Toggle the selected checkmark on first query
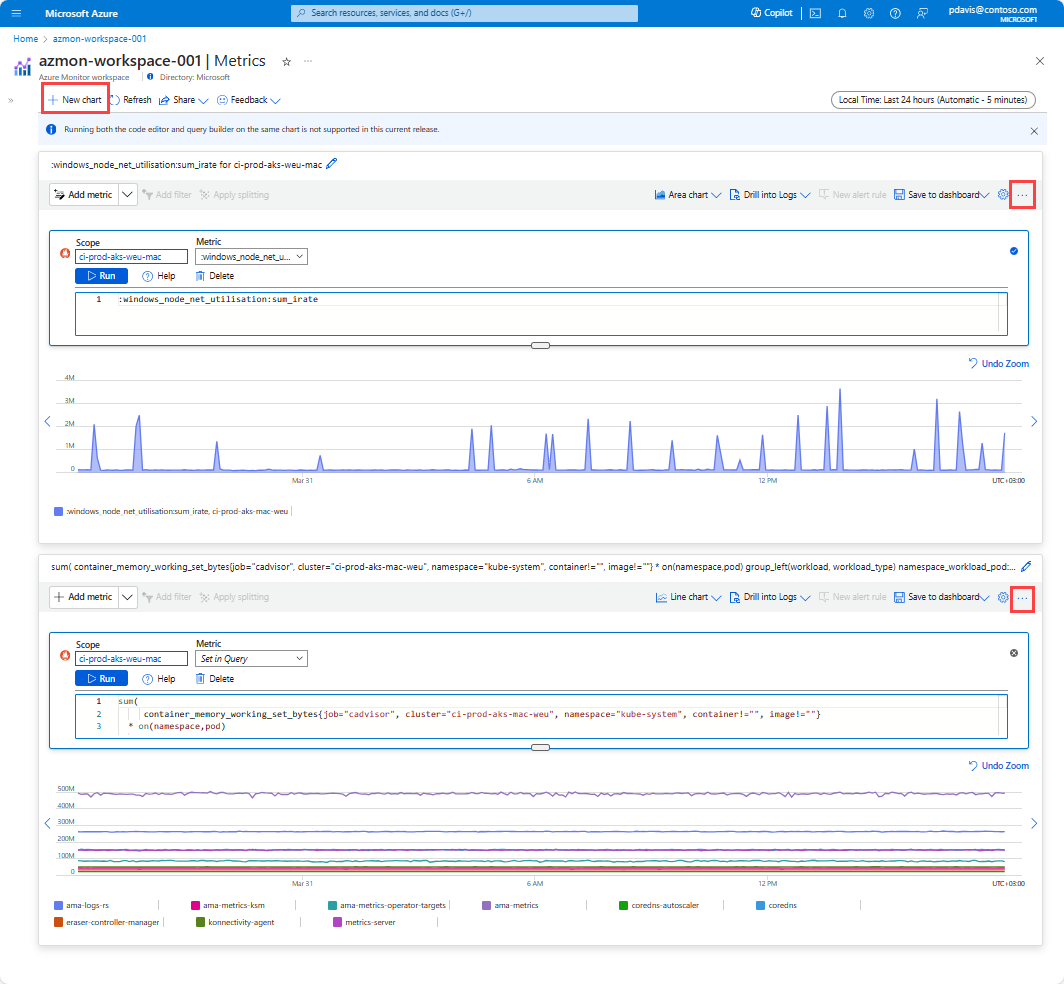 [1014, 251]
